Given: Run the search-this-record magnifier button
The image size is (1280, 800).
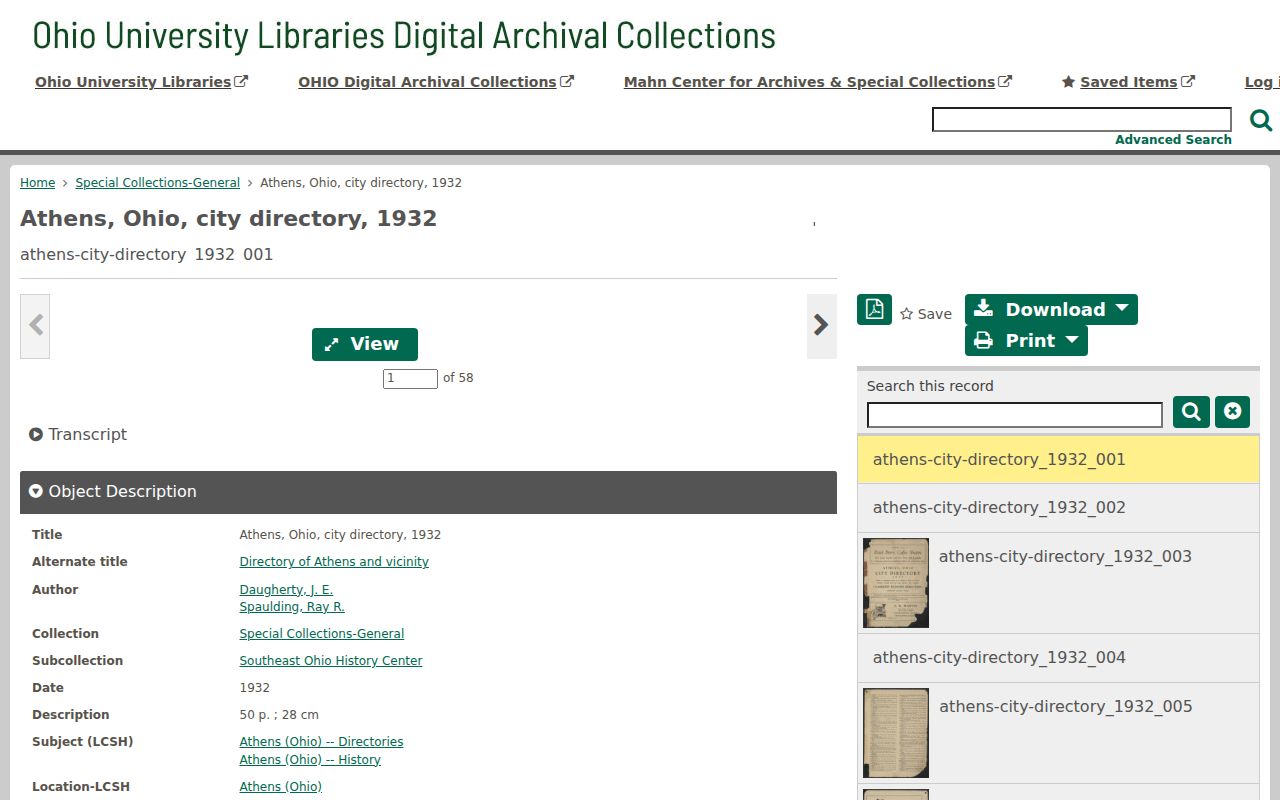Looking at the screenshot, I should click(x=1191, y=412).
